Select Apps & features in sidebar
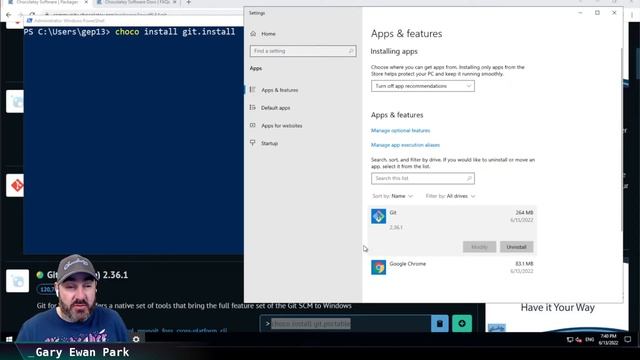The width and height of the screenshot is (640, 360). point(280,90)
